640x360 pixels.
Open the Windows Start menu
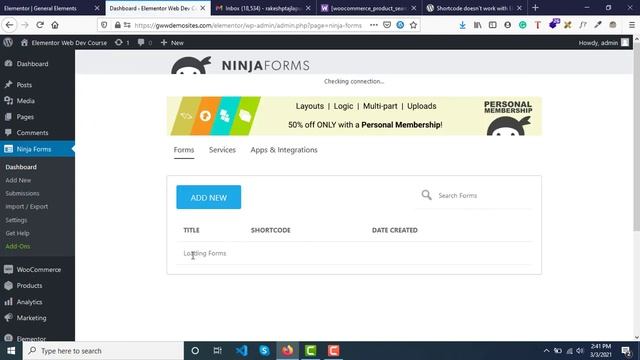11,351
